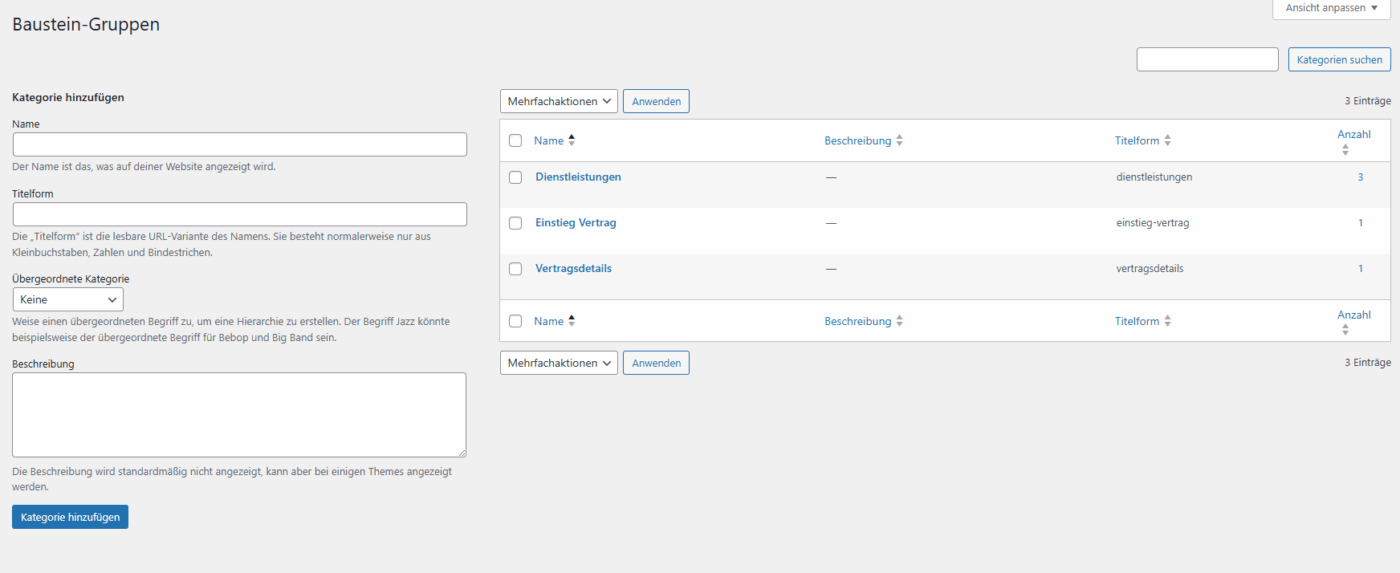Click the top Anwenden button
Screen dimensions: 1400x573
(656, 101)
